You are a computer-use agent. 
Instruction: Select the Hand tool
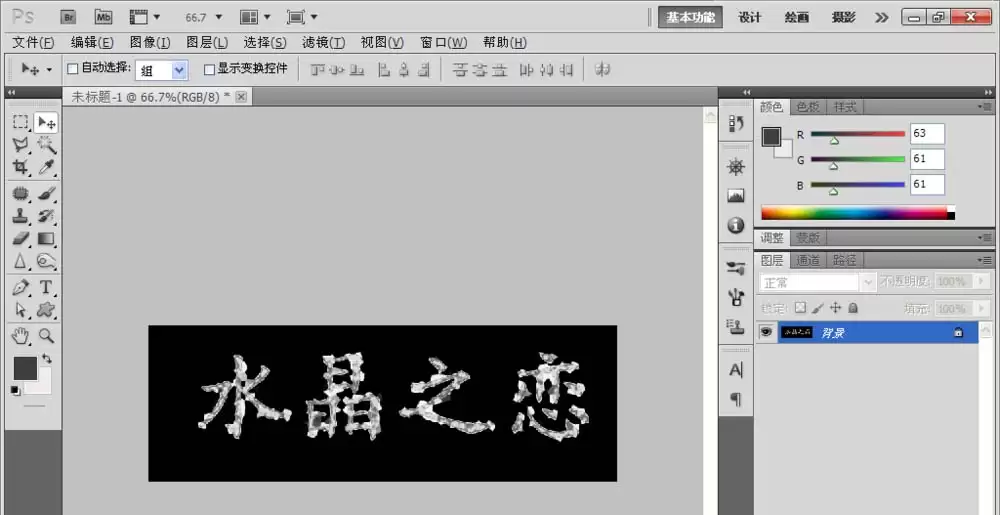coord(21,335)
